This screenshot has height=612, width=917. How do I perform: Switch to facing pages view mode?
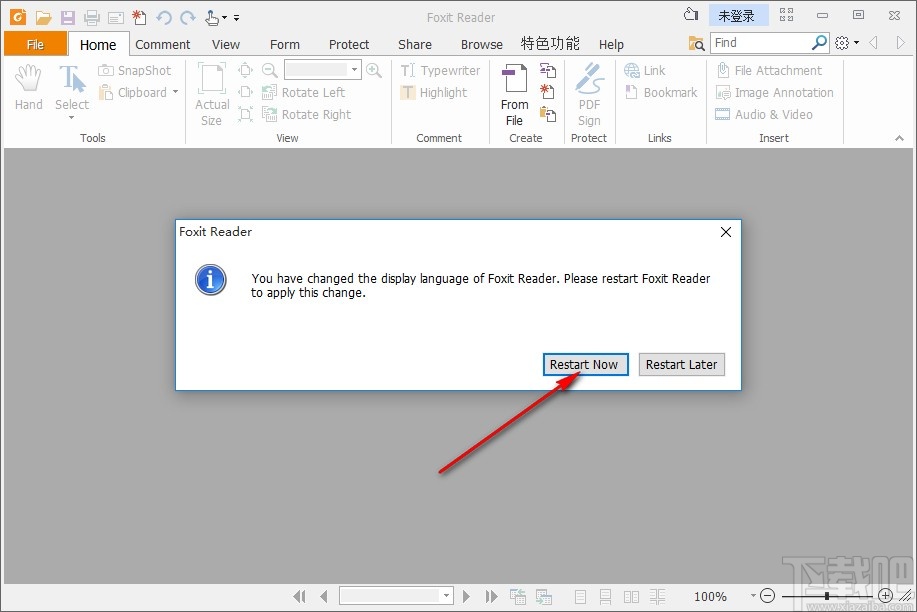(631, 597)
